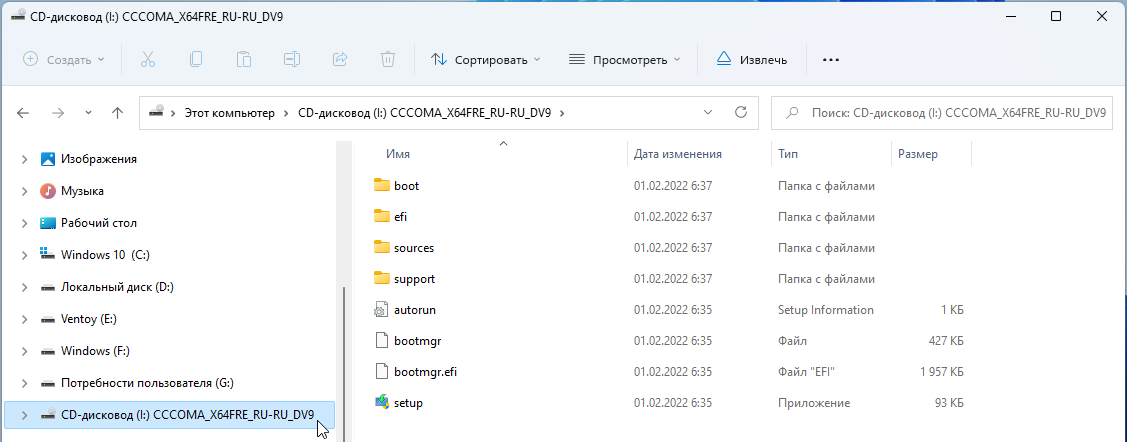Sort by the Тип column header
The width and height of the screenshot is (1127, 442).
(788, 154)
